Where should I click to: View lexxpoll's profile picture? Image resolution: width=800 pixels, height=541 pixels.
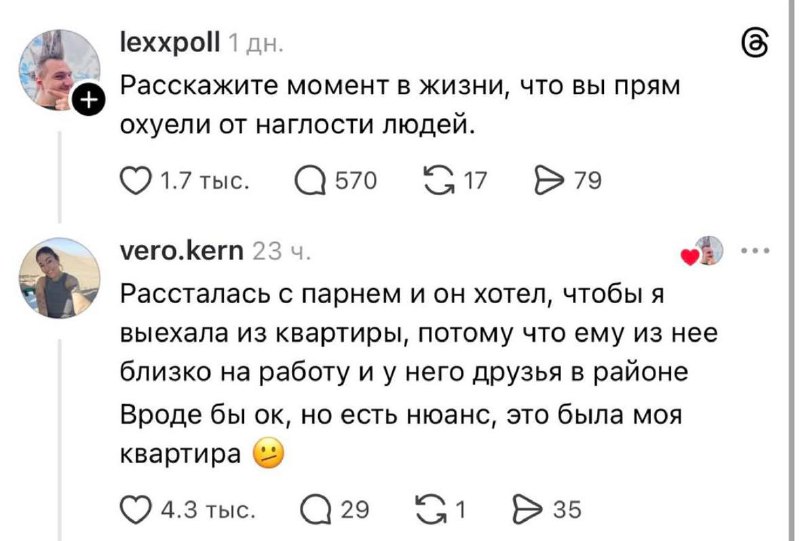pos(56,68)
